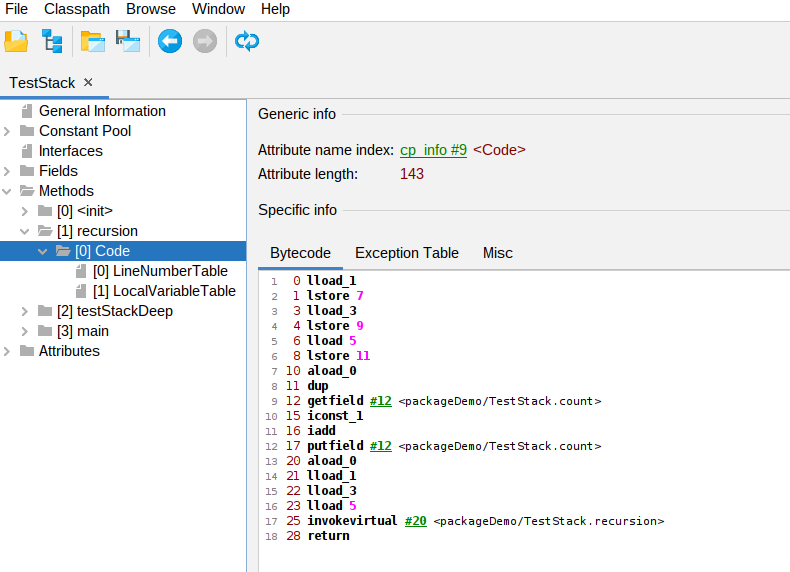Screen dimensions: 790x572
Task: Collapse the Methods node
Action: (7, 191)
